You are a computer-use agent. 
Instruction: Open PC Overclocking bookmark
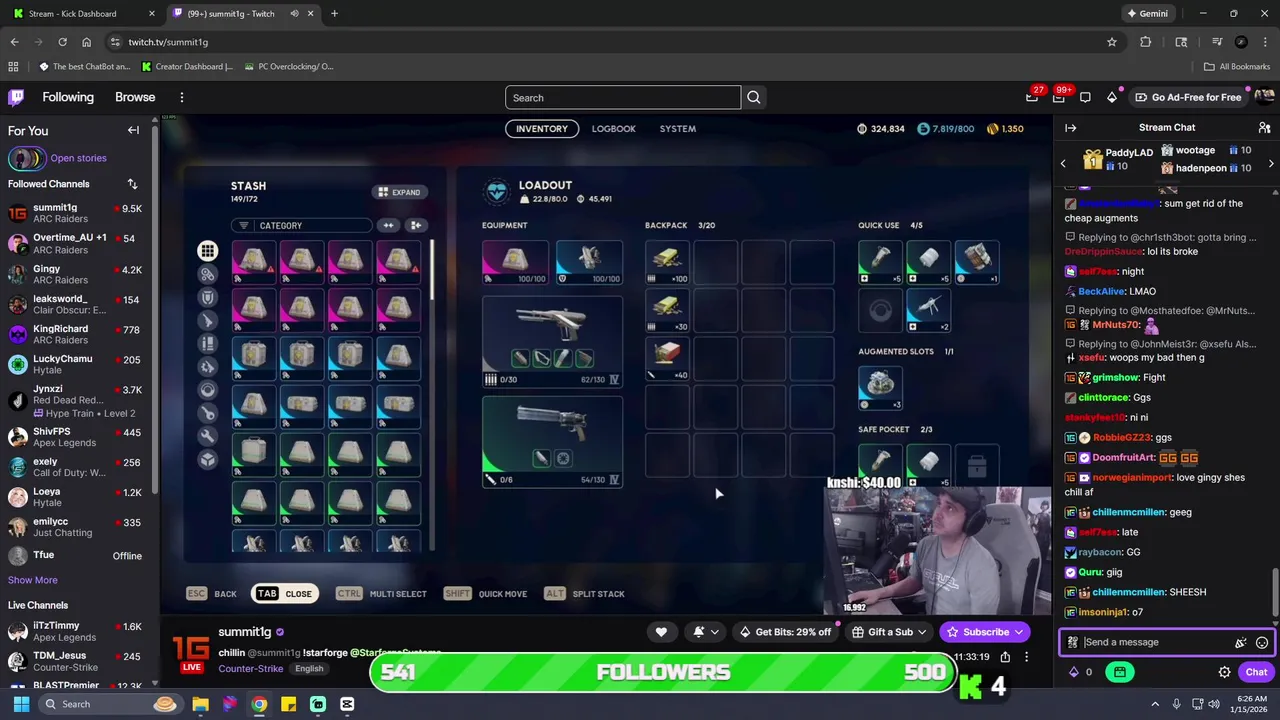[x=289, y=66]
